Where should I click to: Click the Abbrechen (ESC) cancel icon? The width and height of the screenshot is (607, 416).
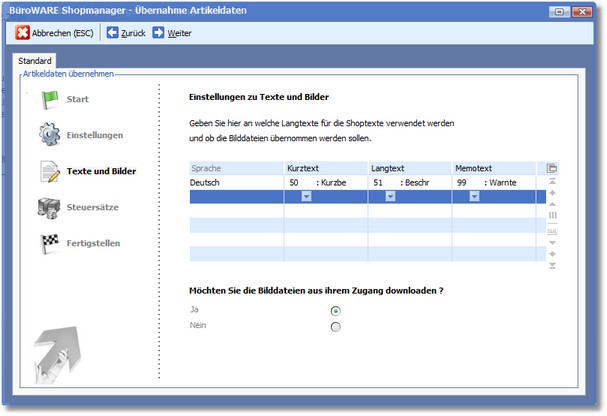(x=23, y=33)
